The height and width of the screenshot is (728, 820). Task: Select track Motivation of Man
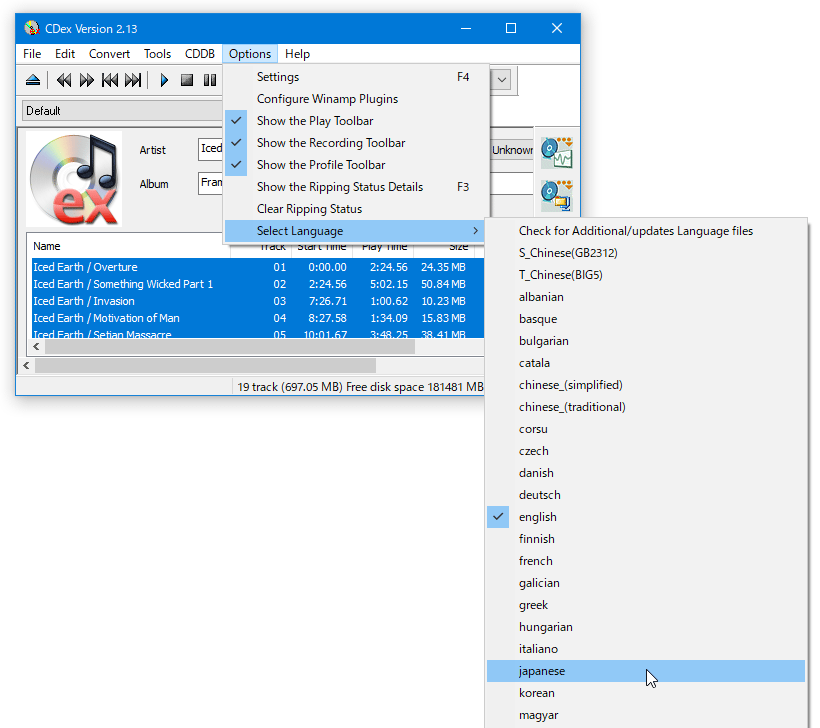(258, 318)
